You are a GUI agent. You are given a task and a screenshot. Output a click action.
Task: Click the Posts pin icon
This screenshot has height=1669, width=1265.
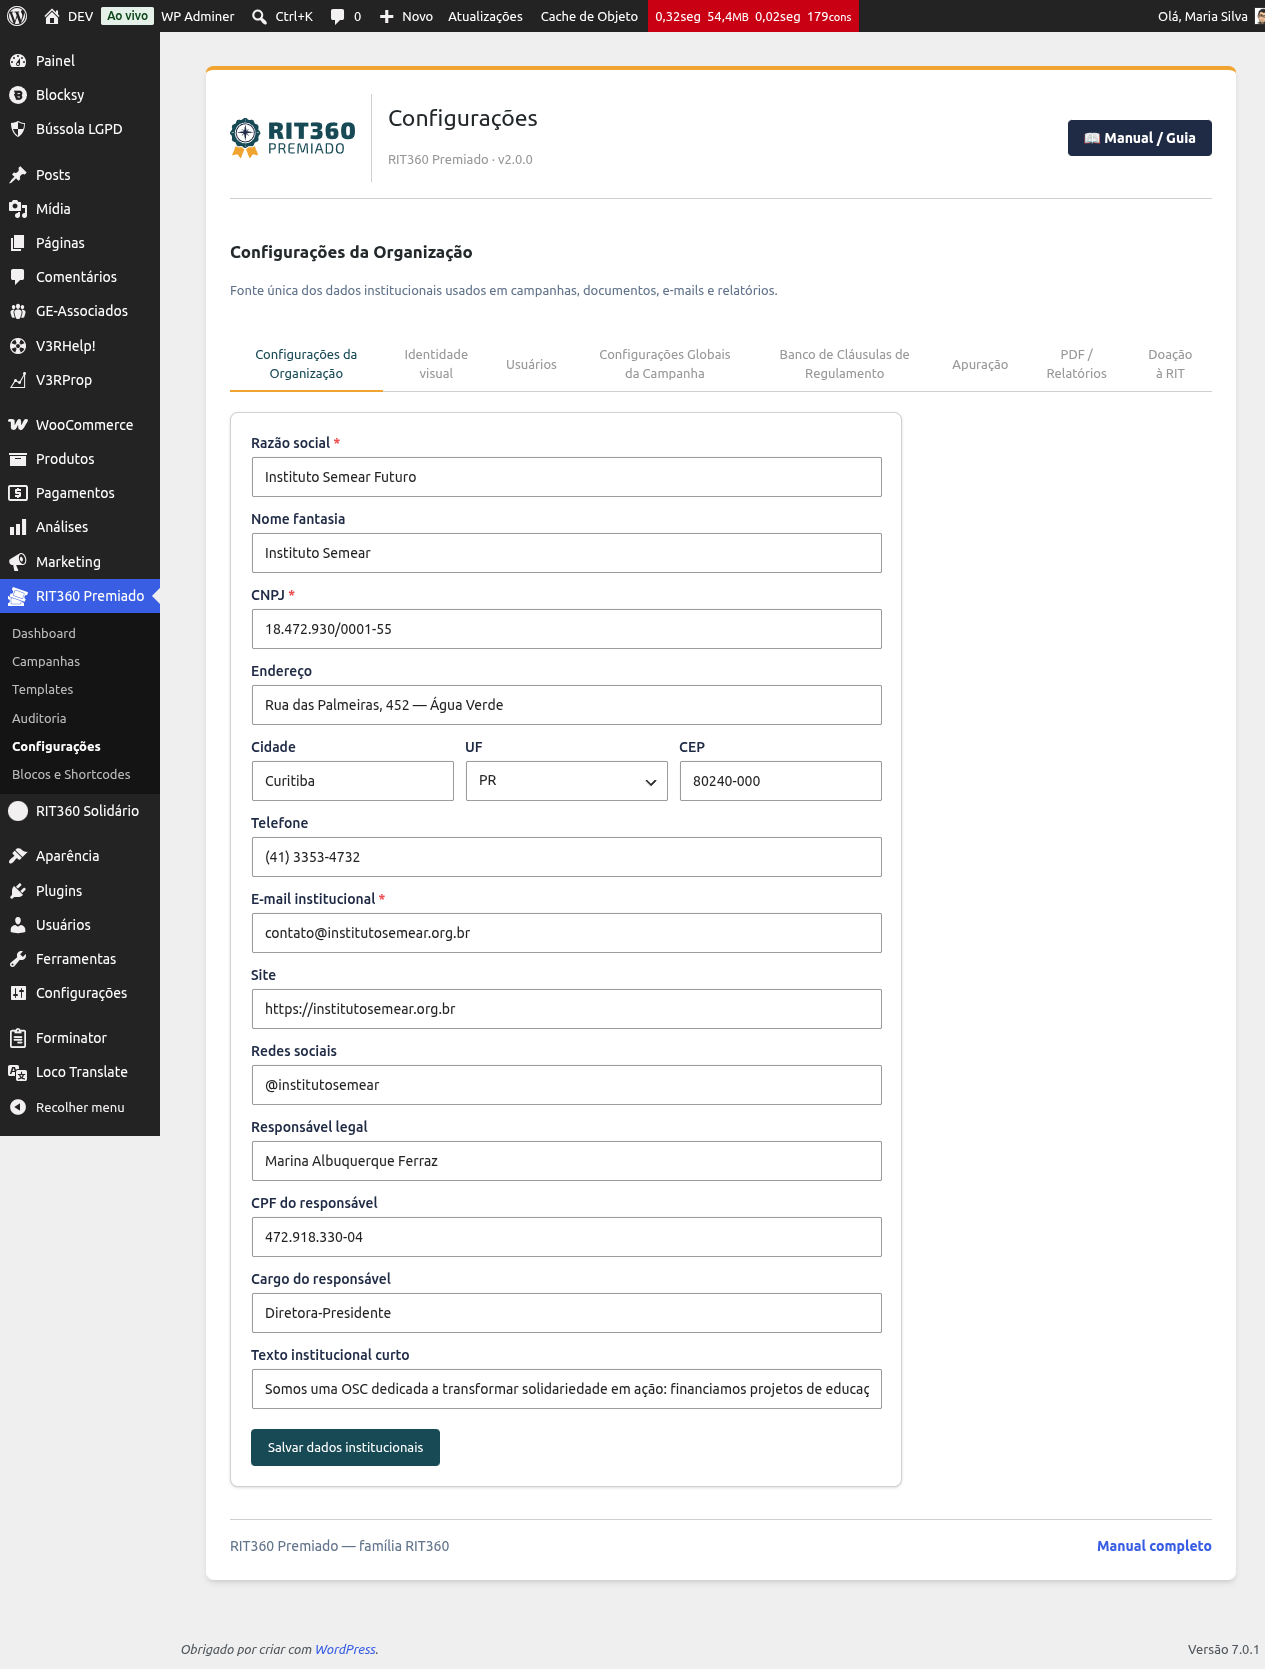click(18, 175)
